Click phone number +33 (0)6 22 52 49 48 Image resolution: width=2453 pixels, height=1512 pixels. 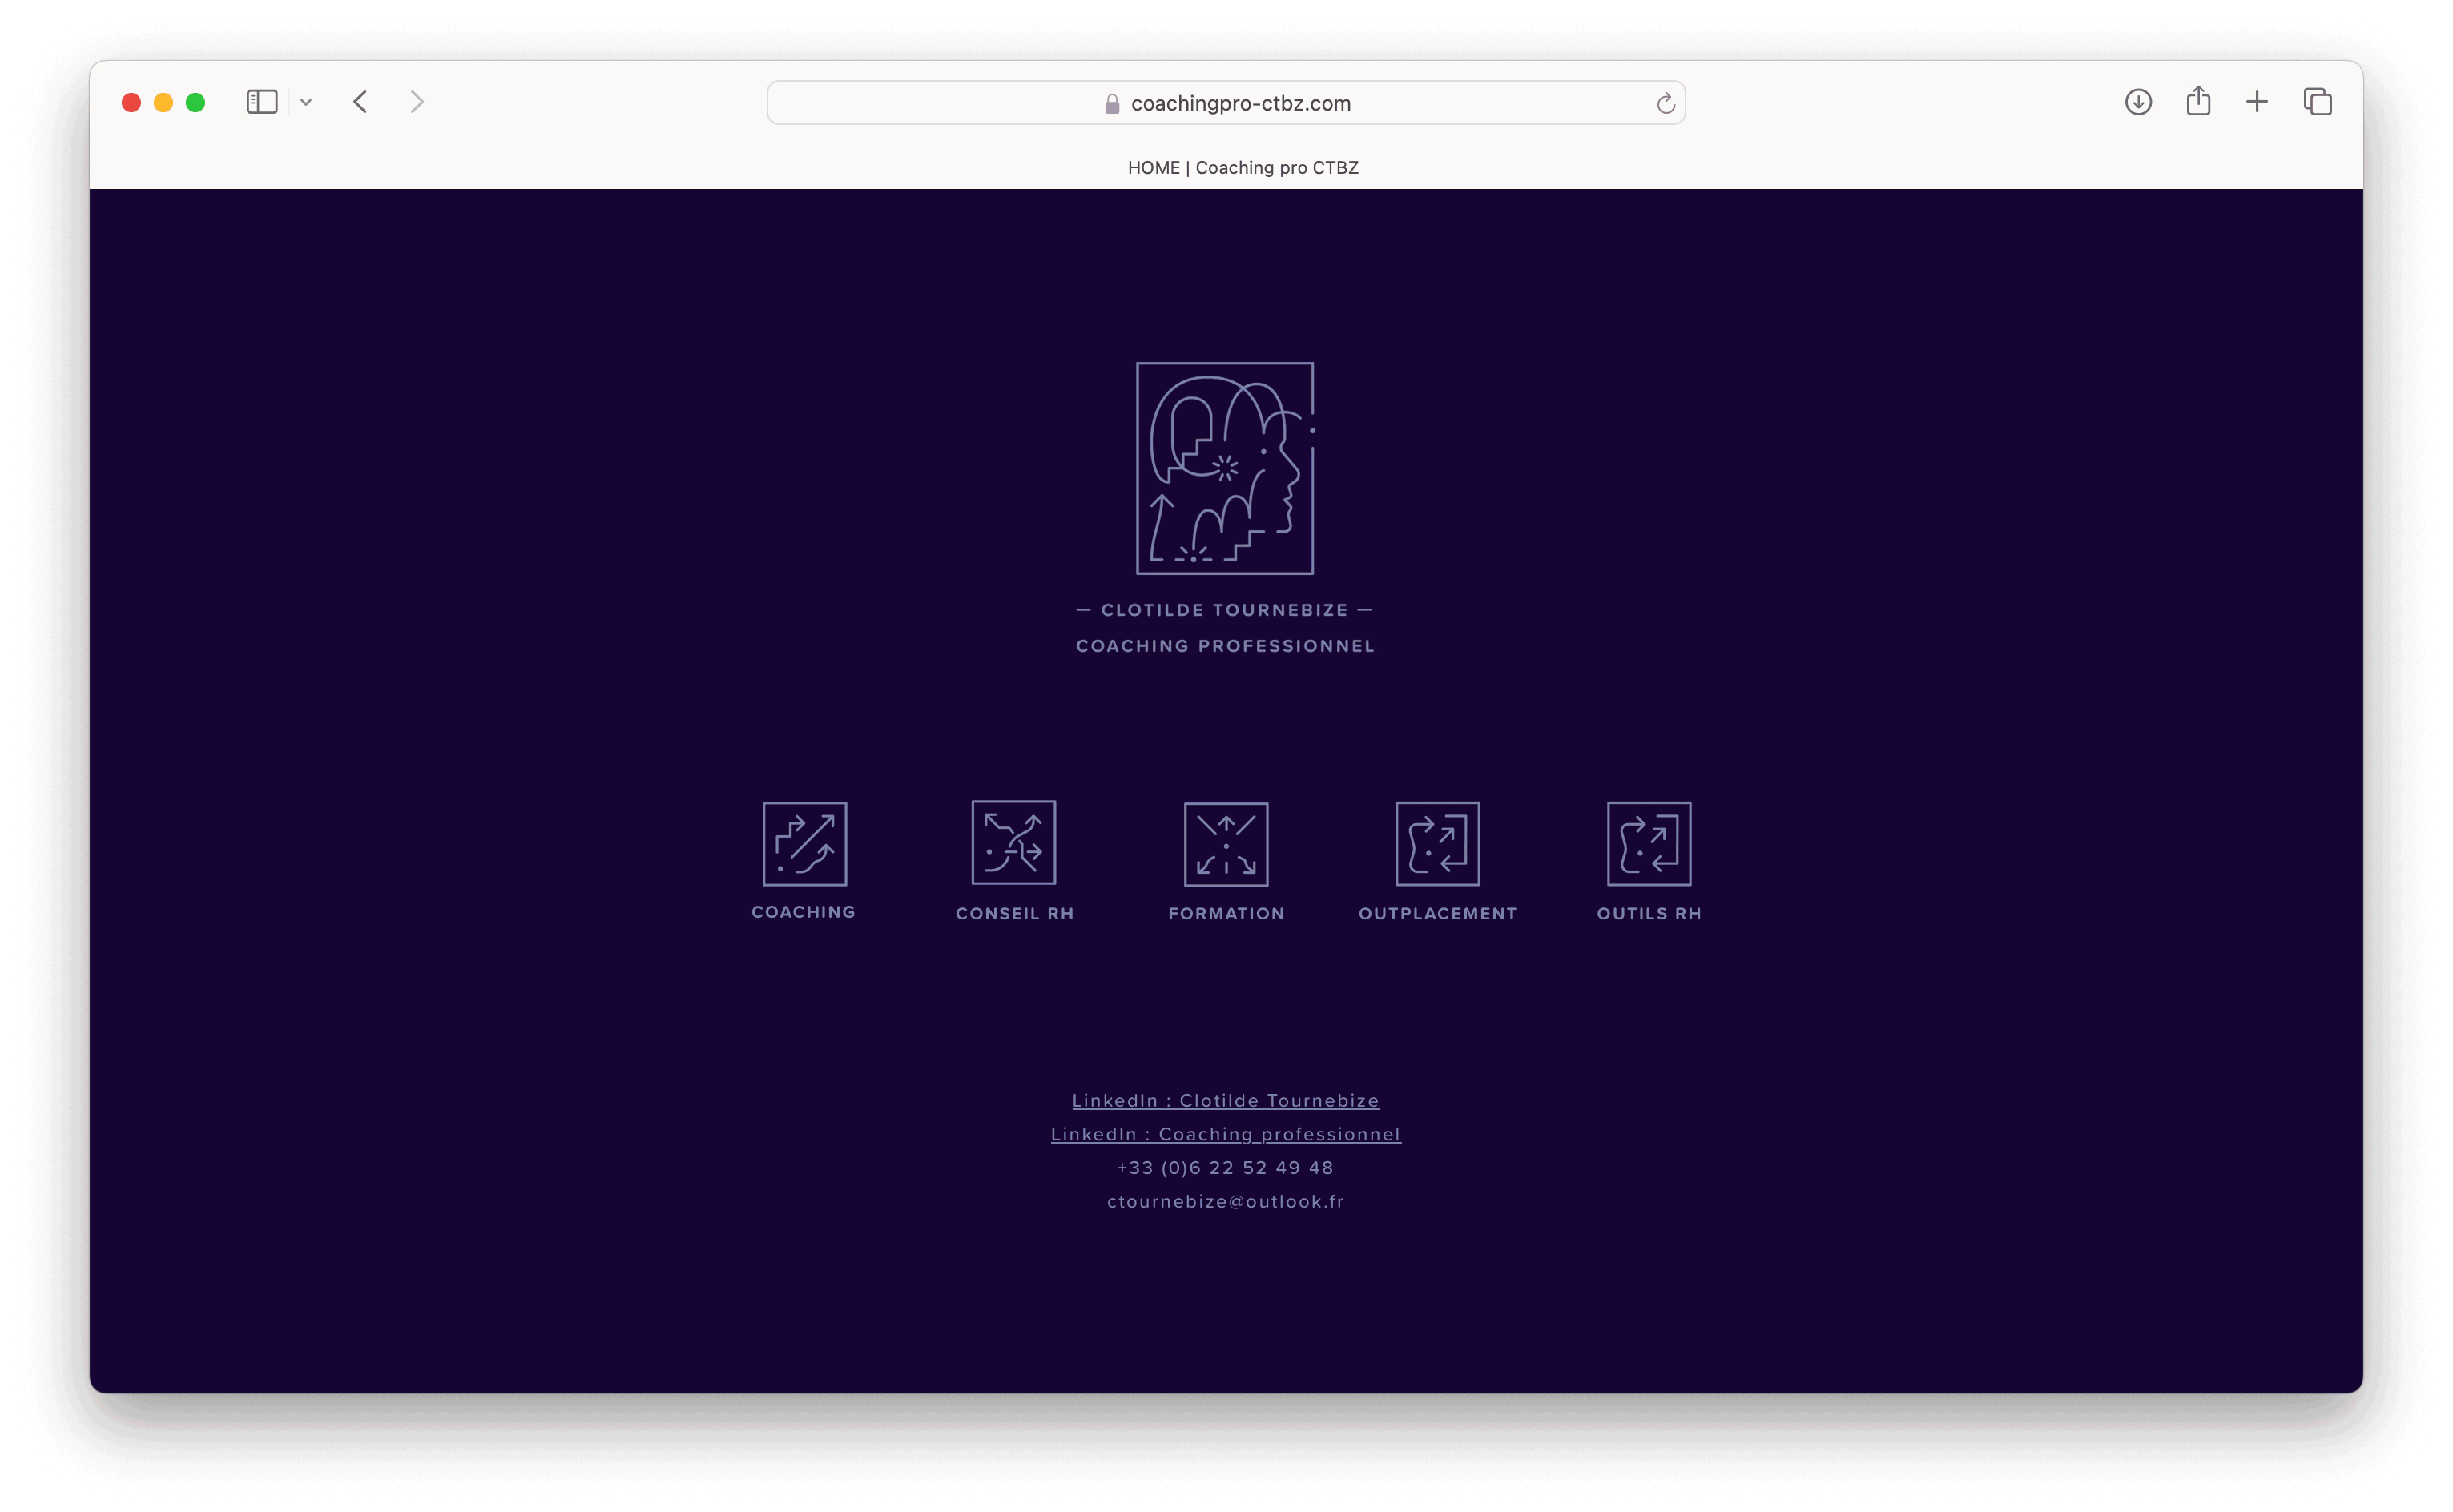1225,1168
